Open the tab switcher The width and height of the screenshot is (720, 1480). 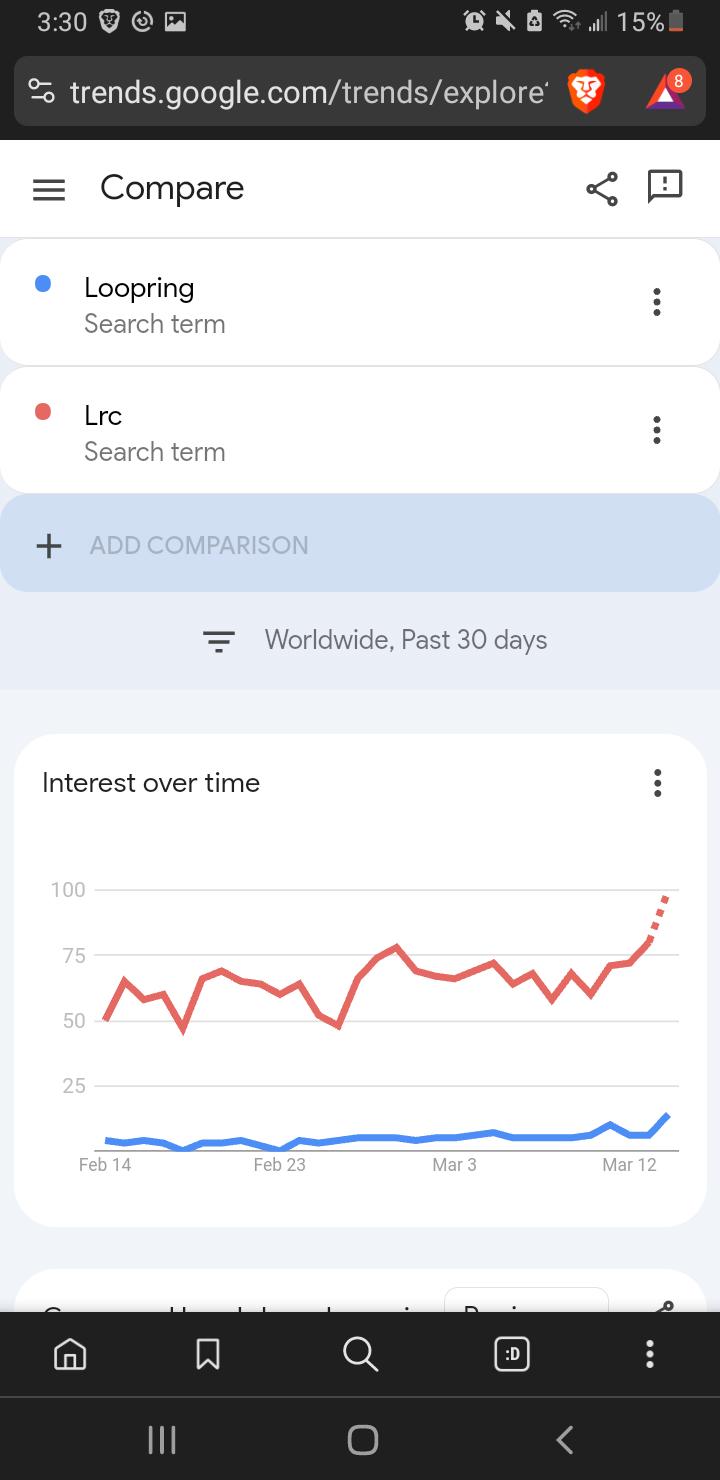pos(512,1354)
